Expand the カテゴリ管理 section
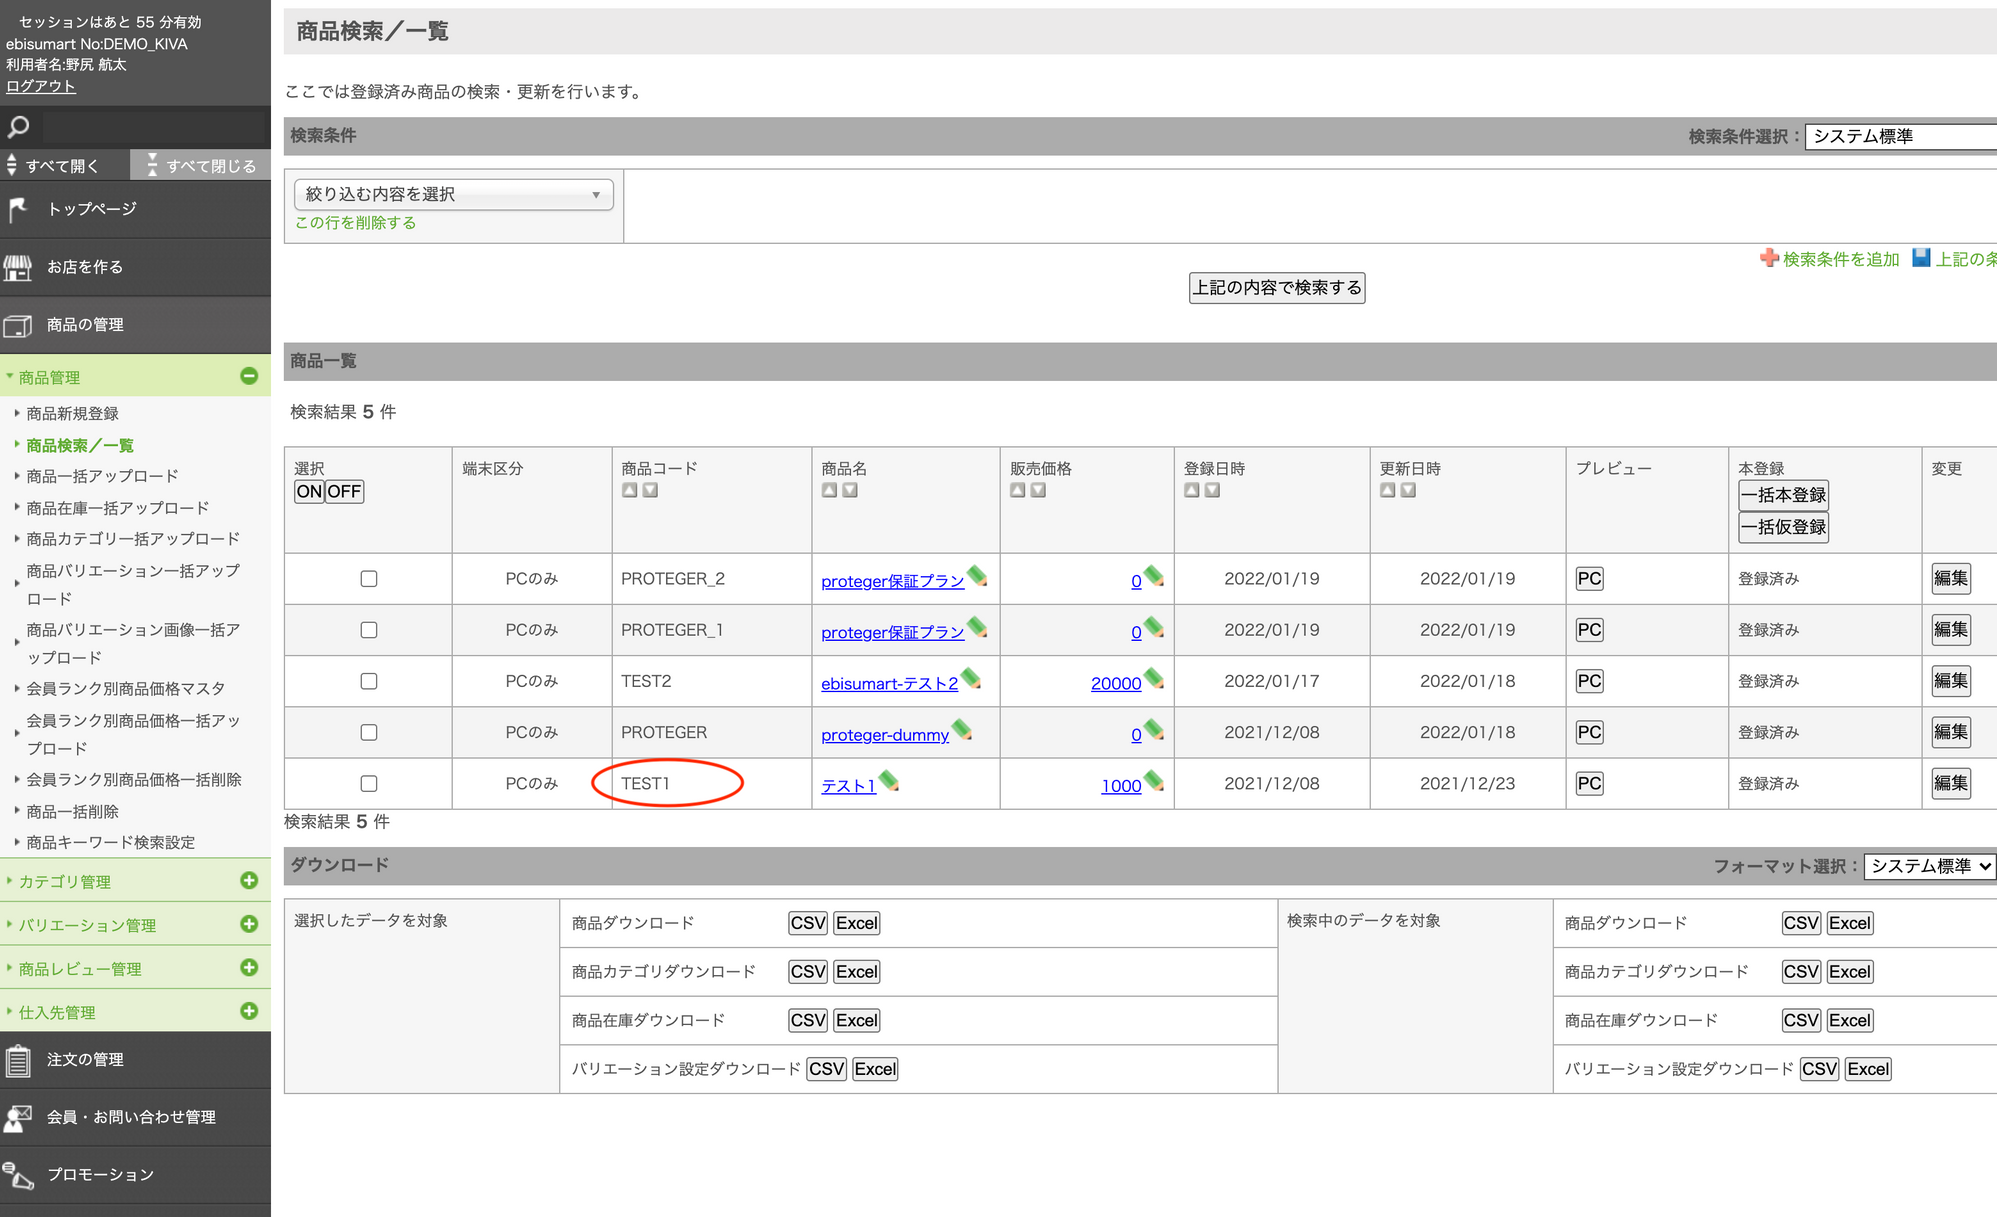1997x1217 pixels. point(249,880)
